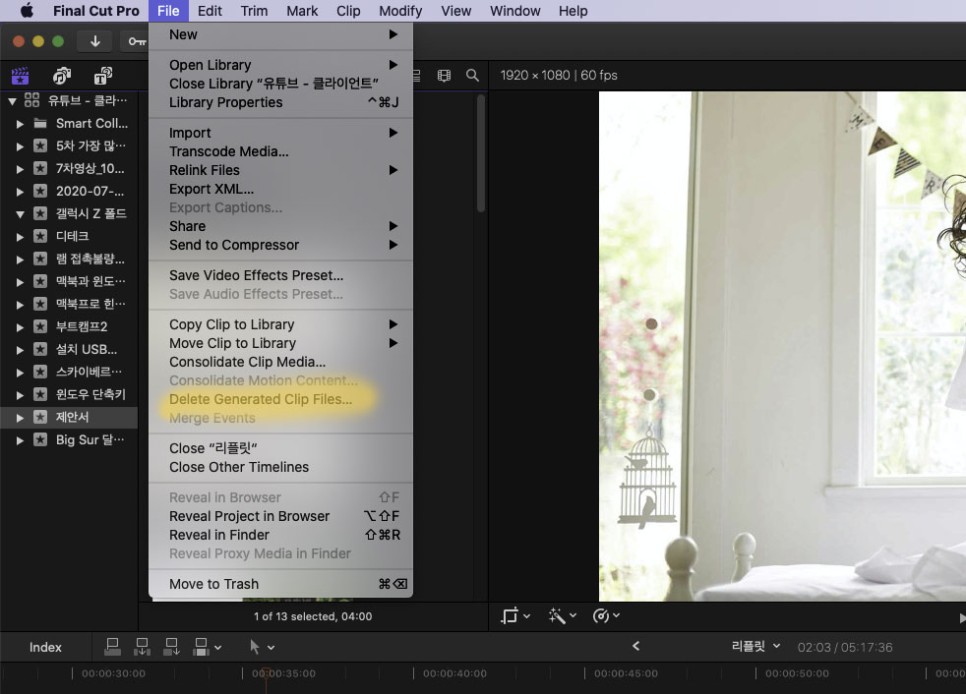Viewport: 966px width, 694px height.
Task: Open the transform crop tool pop-up
Action: (x=515, y=616)
